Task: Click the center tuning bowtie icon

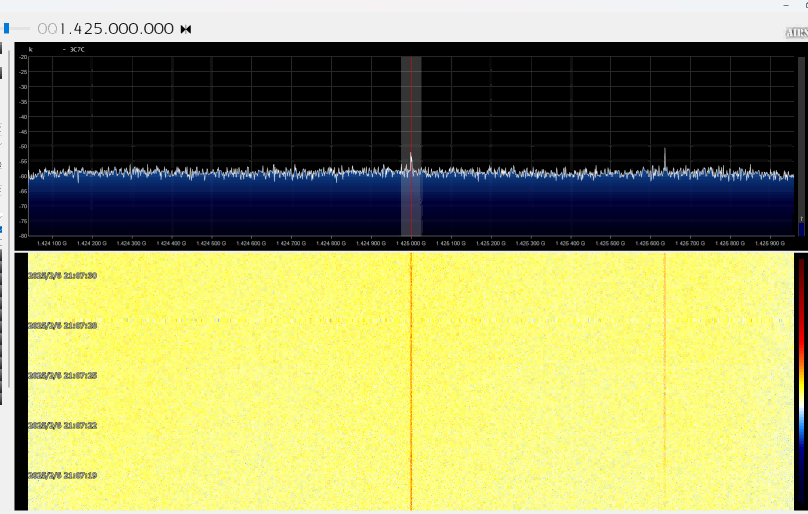Action: [186, 29]
